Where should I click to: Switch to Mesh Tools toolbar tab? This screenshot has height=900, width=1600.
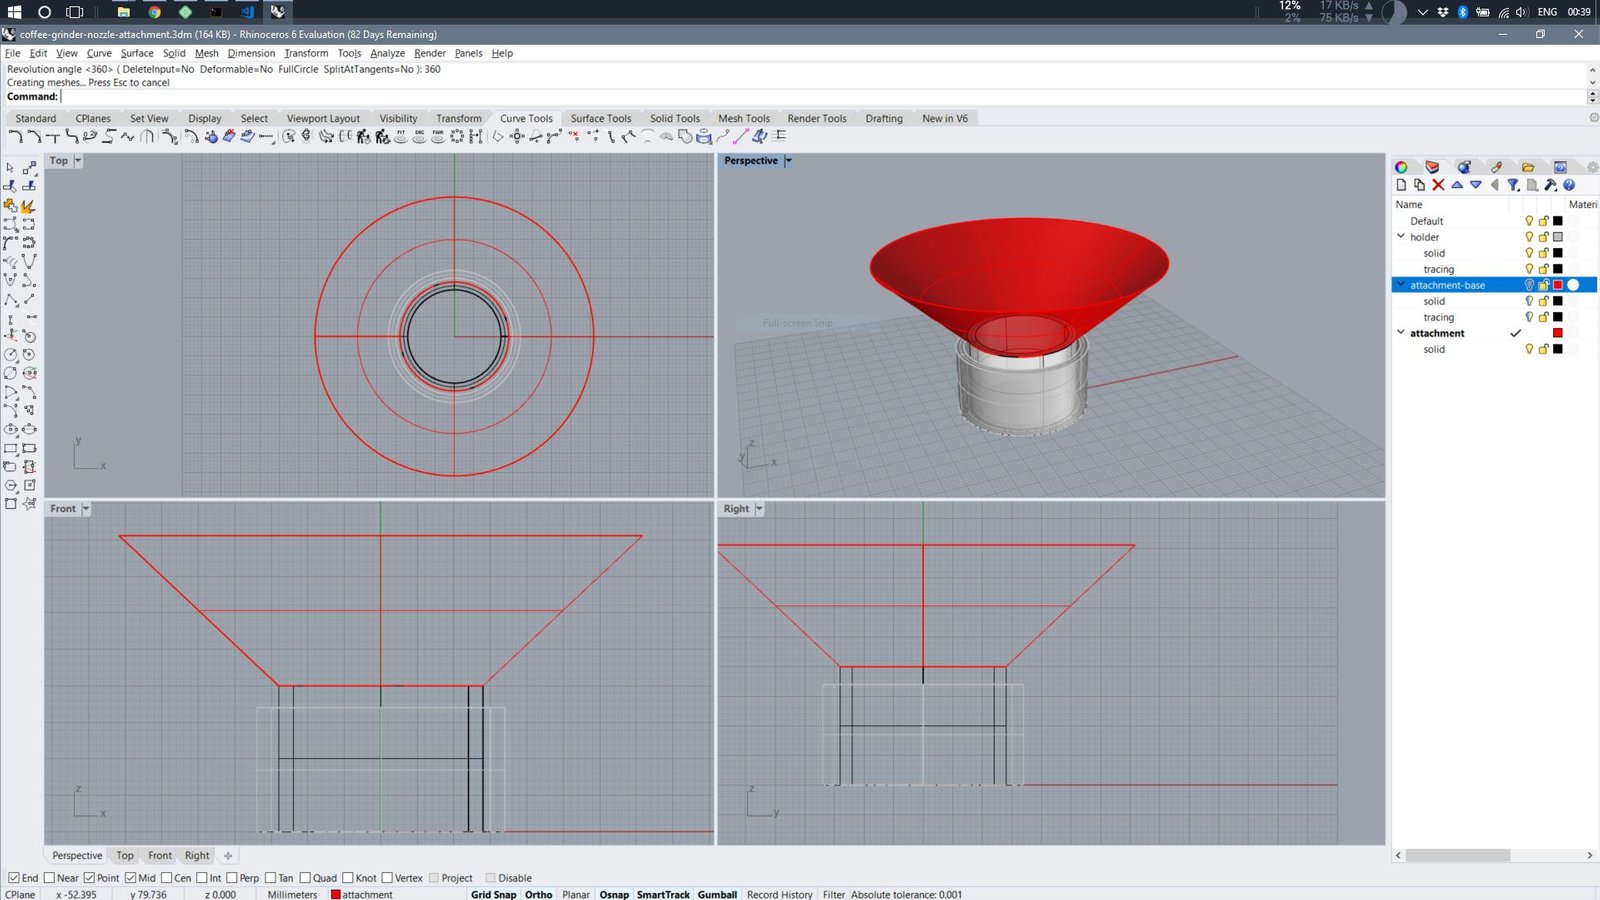[744, 118]
